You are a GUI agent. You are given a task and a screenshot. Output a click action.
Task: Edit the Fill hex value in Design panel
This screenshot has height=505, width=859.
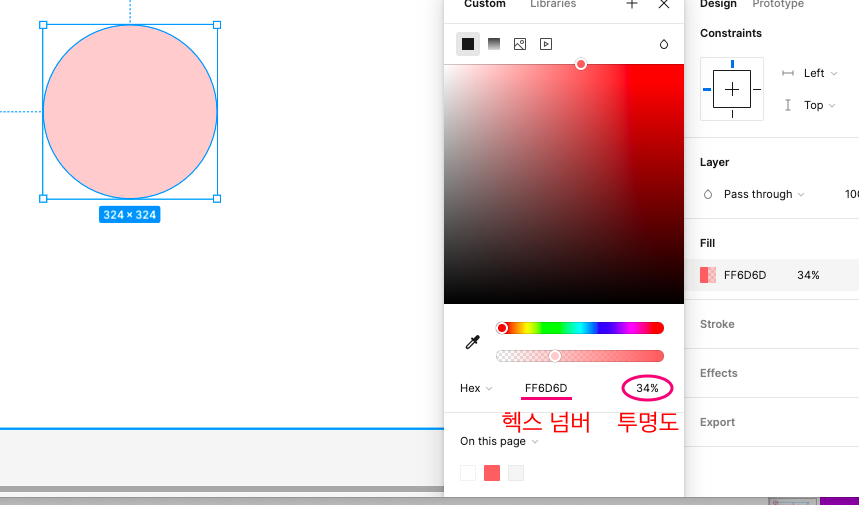click(745, 275)
